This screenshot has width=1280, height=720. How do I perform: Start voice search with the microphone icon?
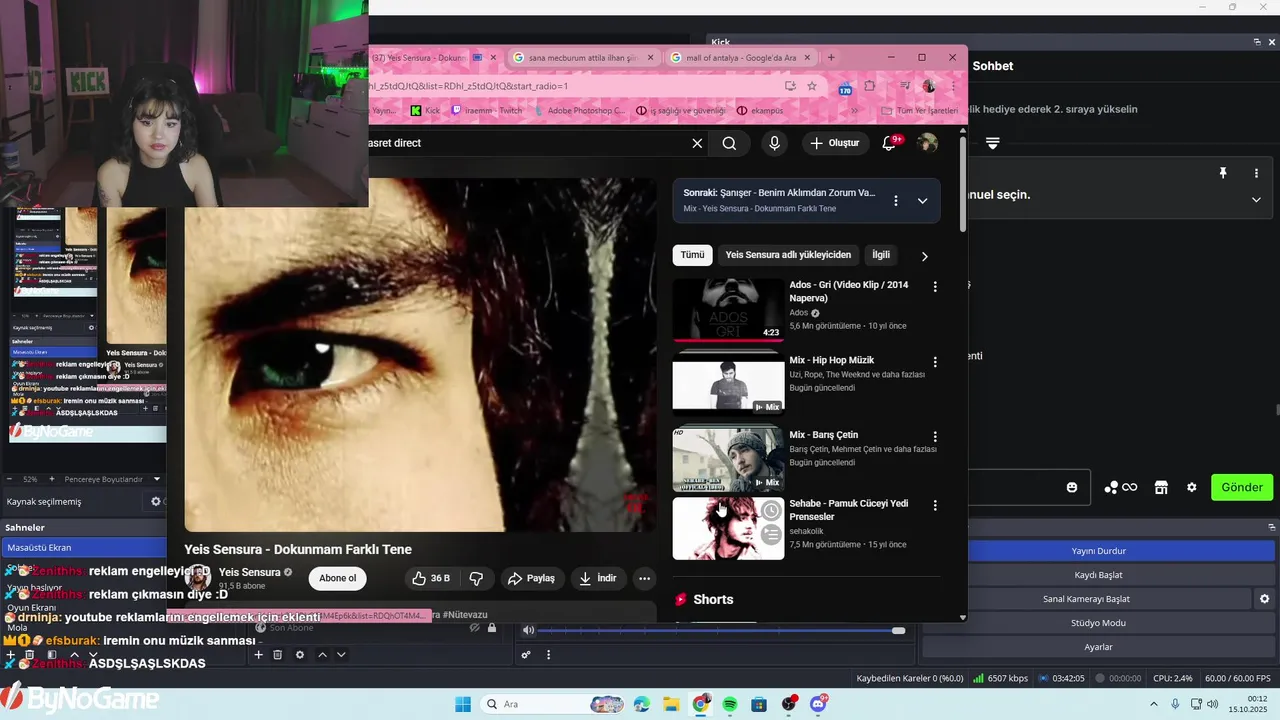pos(774,143)
